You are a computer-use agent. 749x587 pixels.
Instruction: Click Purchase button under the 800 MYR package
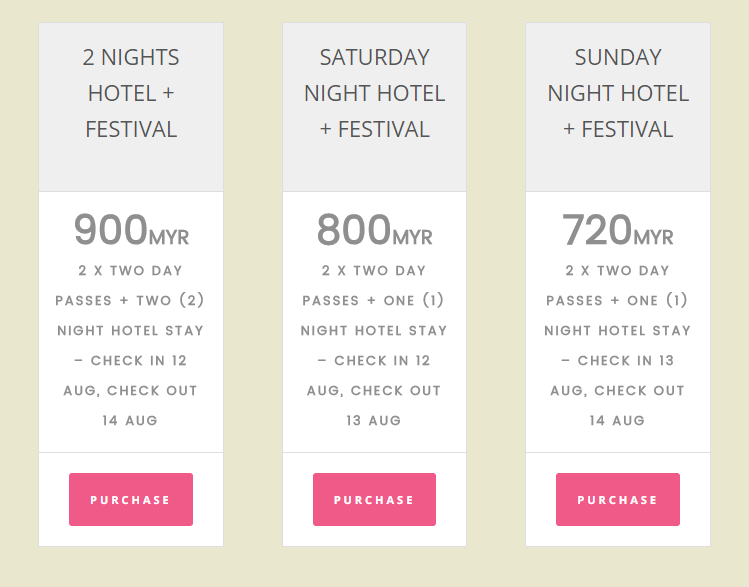(374, 499)
